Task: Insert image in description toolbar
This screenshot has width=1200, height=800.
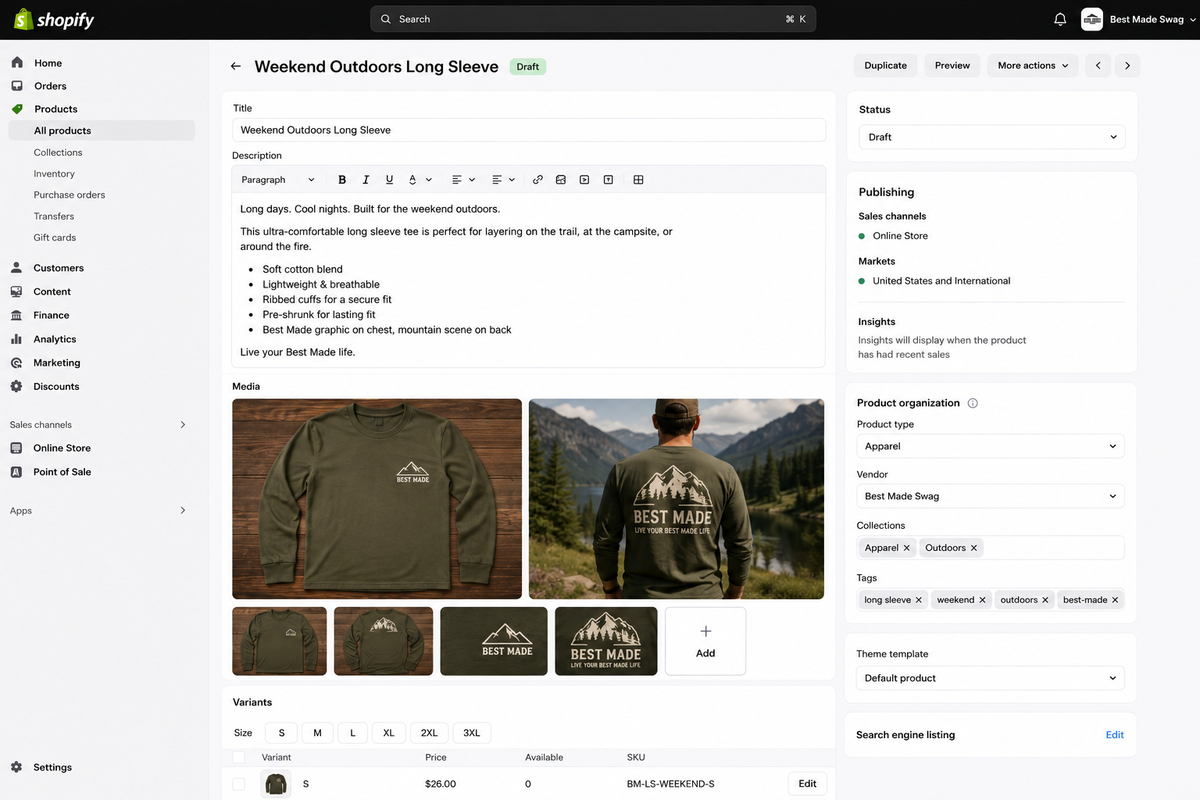Action: 561,180
